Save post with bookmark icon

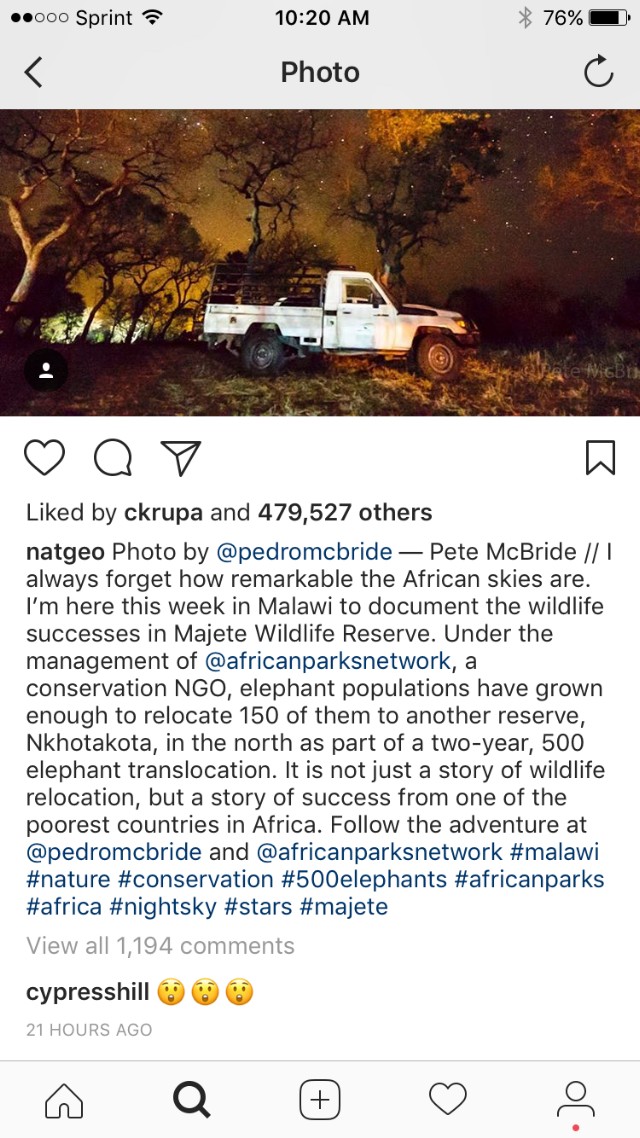pos(599,458)
